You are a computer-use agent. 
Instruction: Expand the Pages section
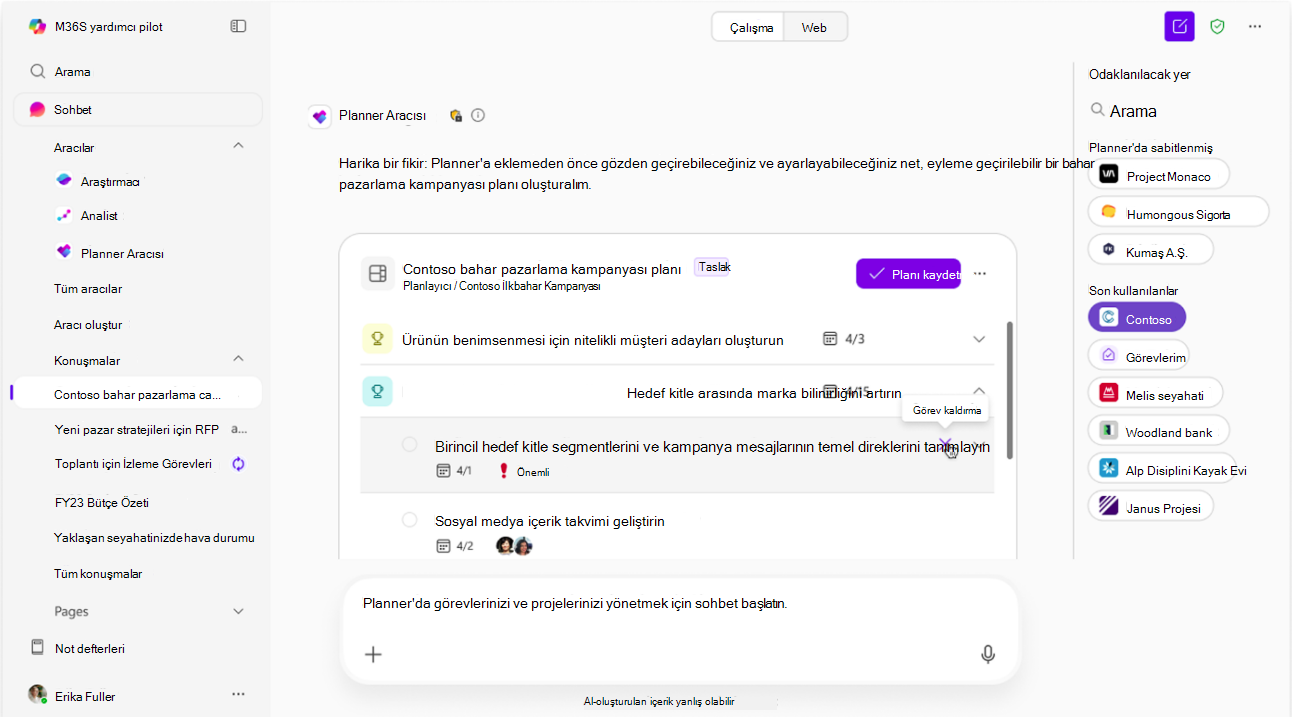coord(238,611)
